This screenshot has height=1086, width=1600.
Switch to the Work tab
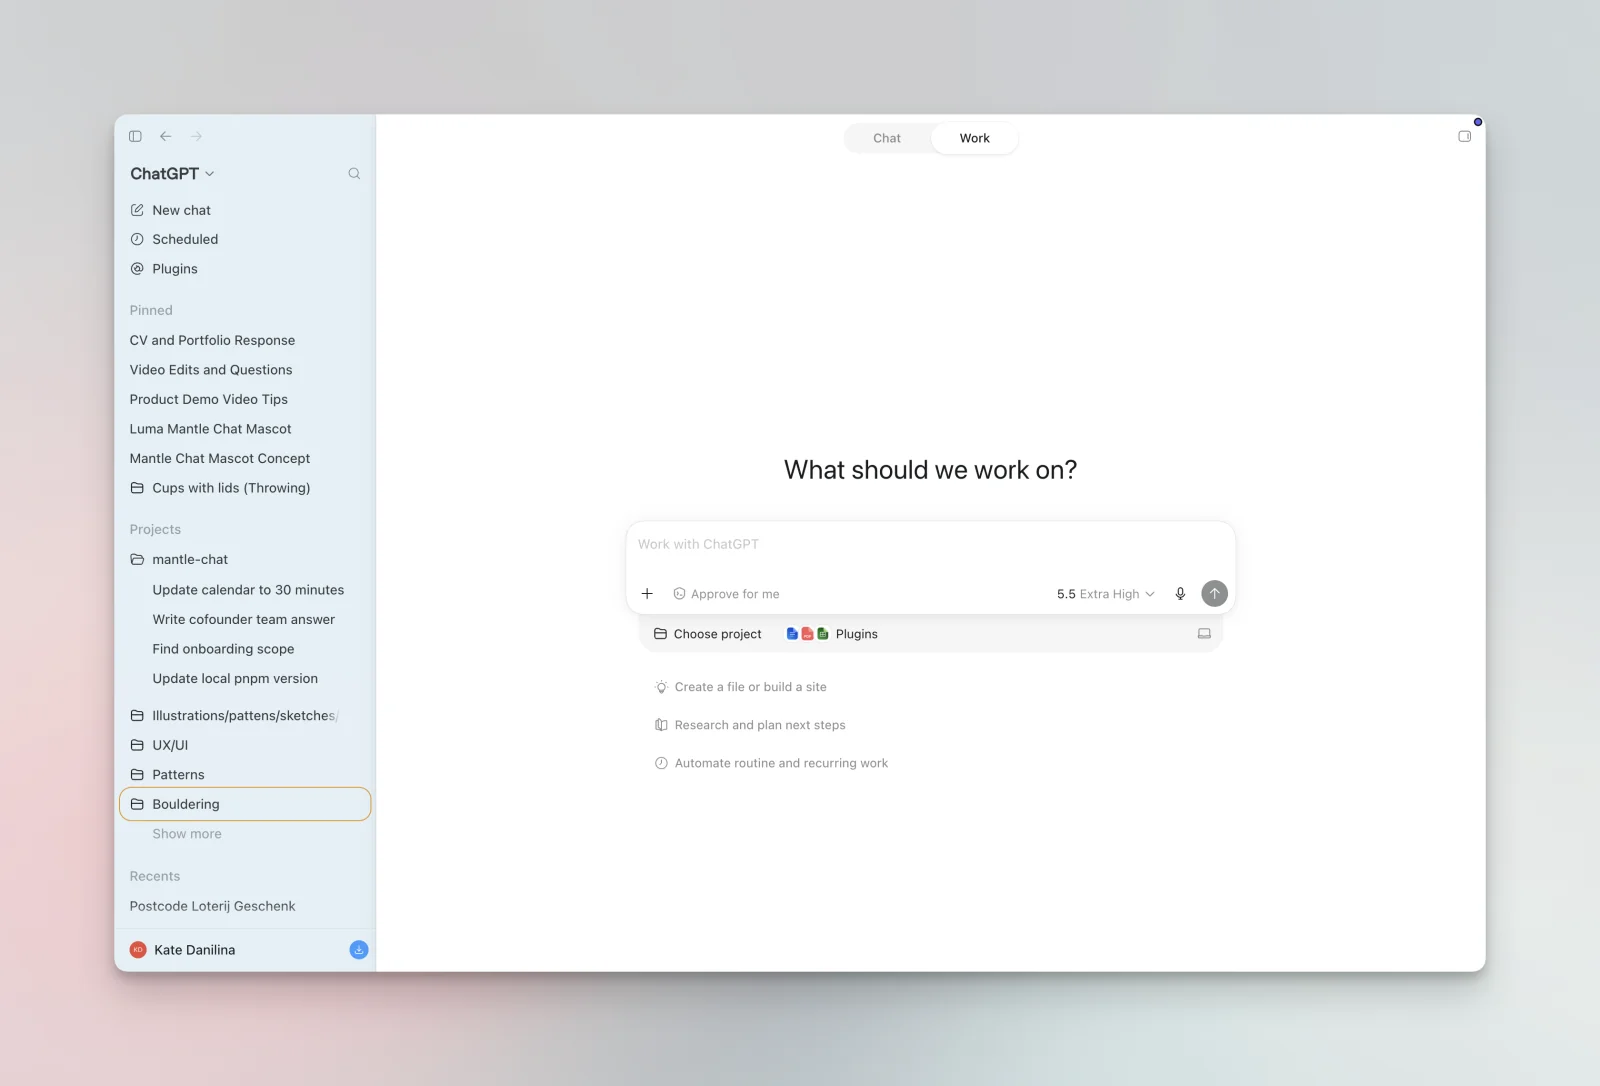pos(975,138)
